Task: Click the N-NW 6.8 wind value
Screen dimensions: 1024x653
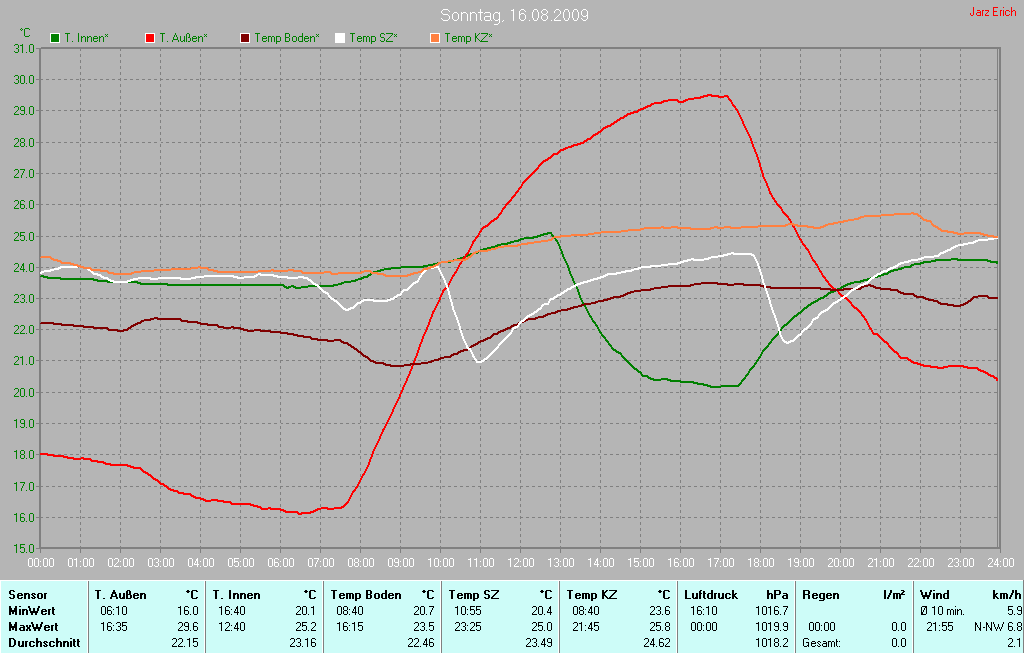Action: tap(998, 626)
